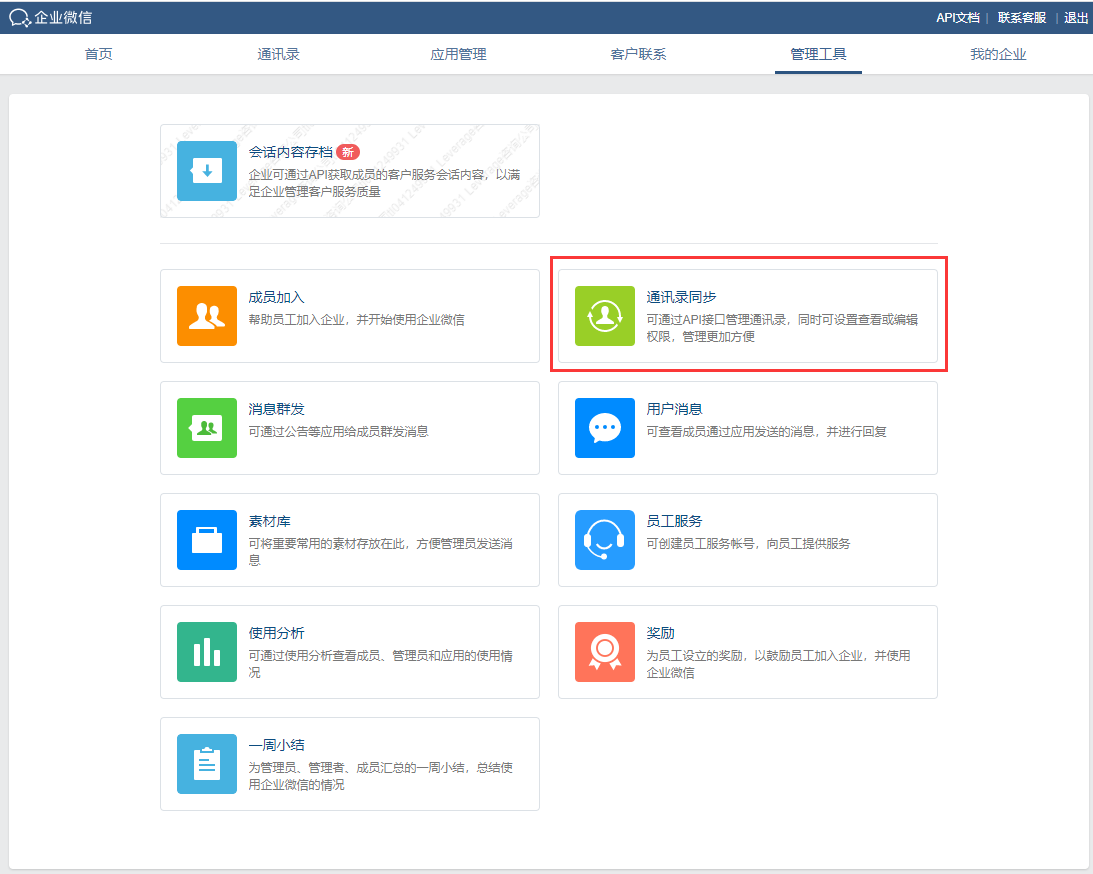Click the red 奖励 award ribbon icon
Viewport: 1093px width, 874px height.
pos(605,652)
